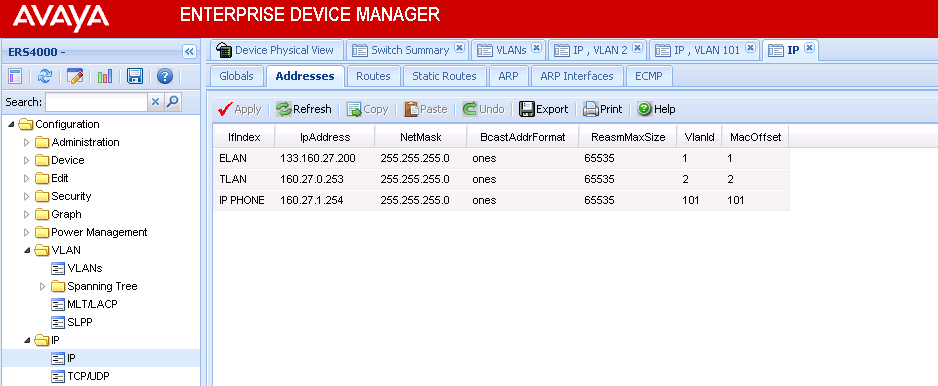Expand the Device folder
This screenshot has height=386, width=938.
pyautogui.click(x=26, y=160)
